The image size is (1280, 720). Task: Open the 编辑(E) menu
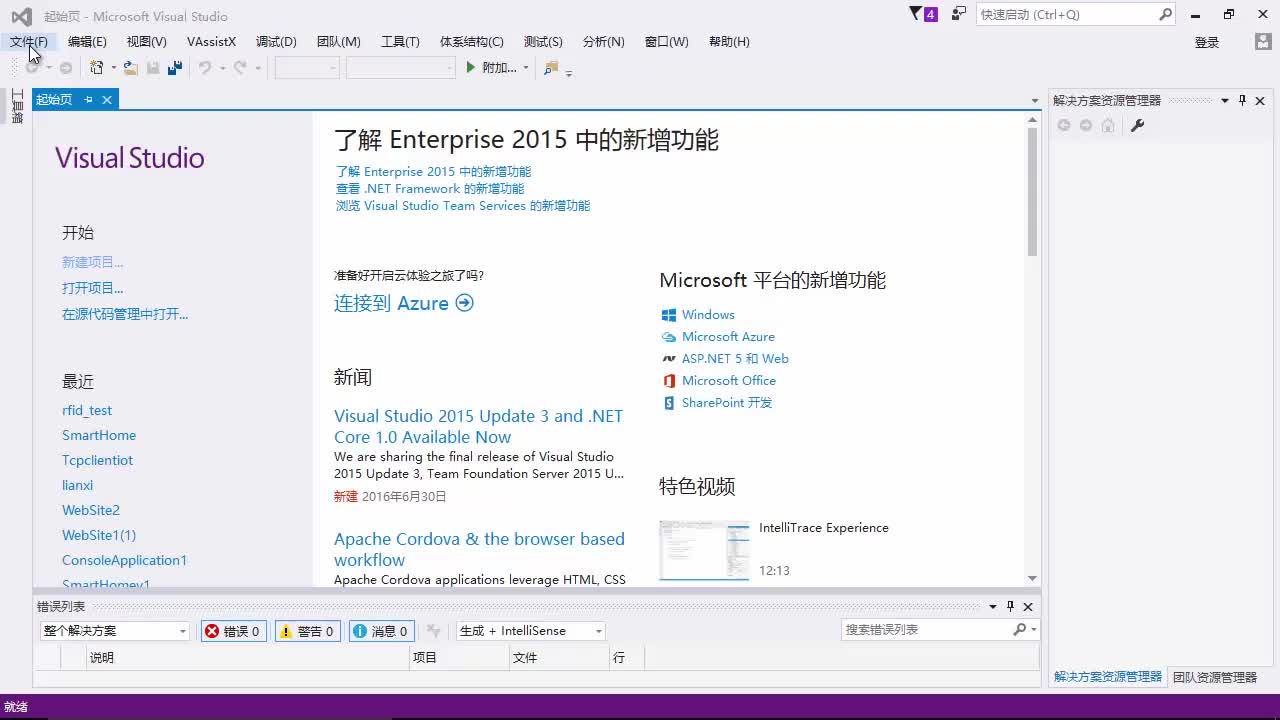tap(87, 41)
